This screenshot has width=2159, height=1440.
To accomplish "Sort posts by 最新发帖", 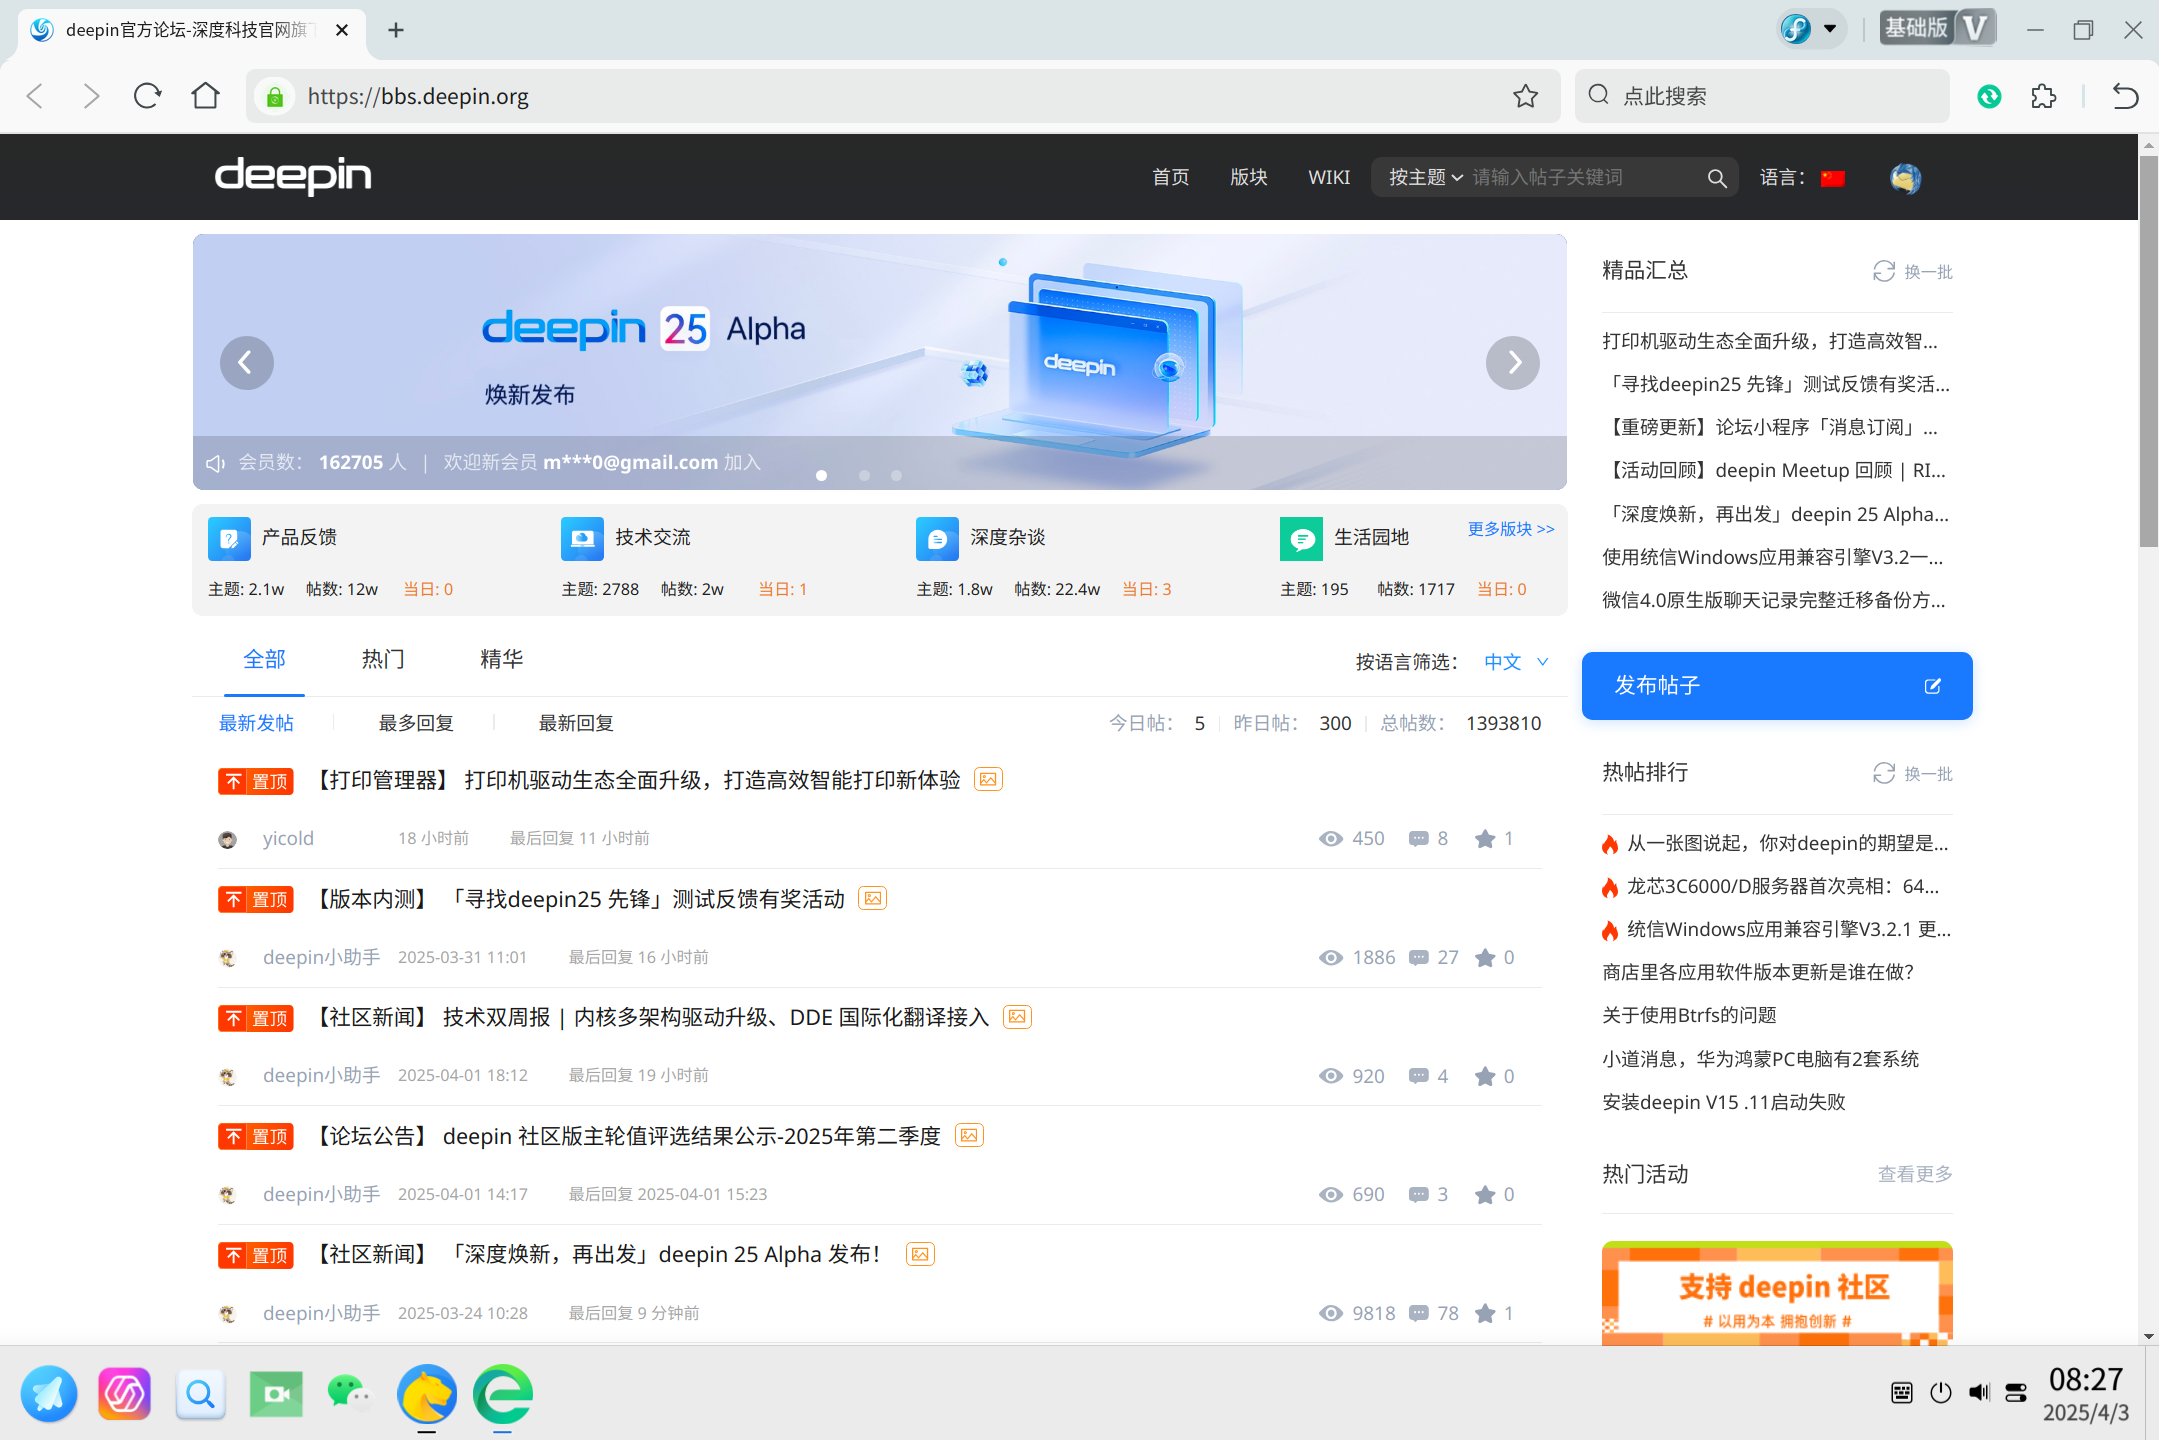I will 256,723.
